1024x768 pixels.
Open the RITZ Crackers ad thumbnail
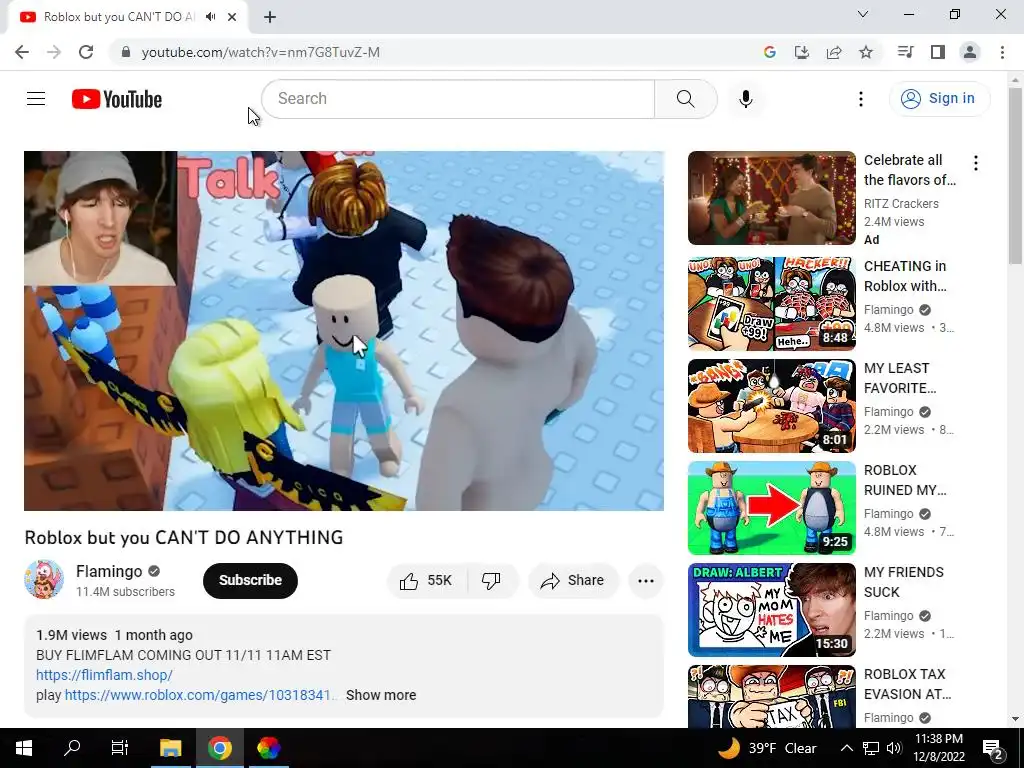(x=771, y=198)
